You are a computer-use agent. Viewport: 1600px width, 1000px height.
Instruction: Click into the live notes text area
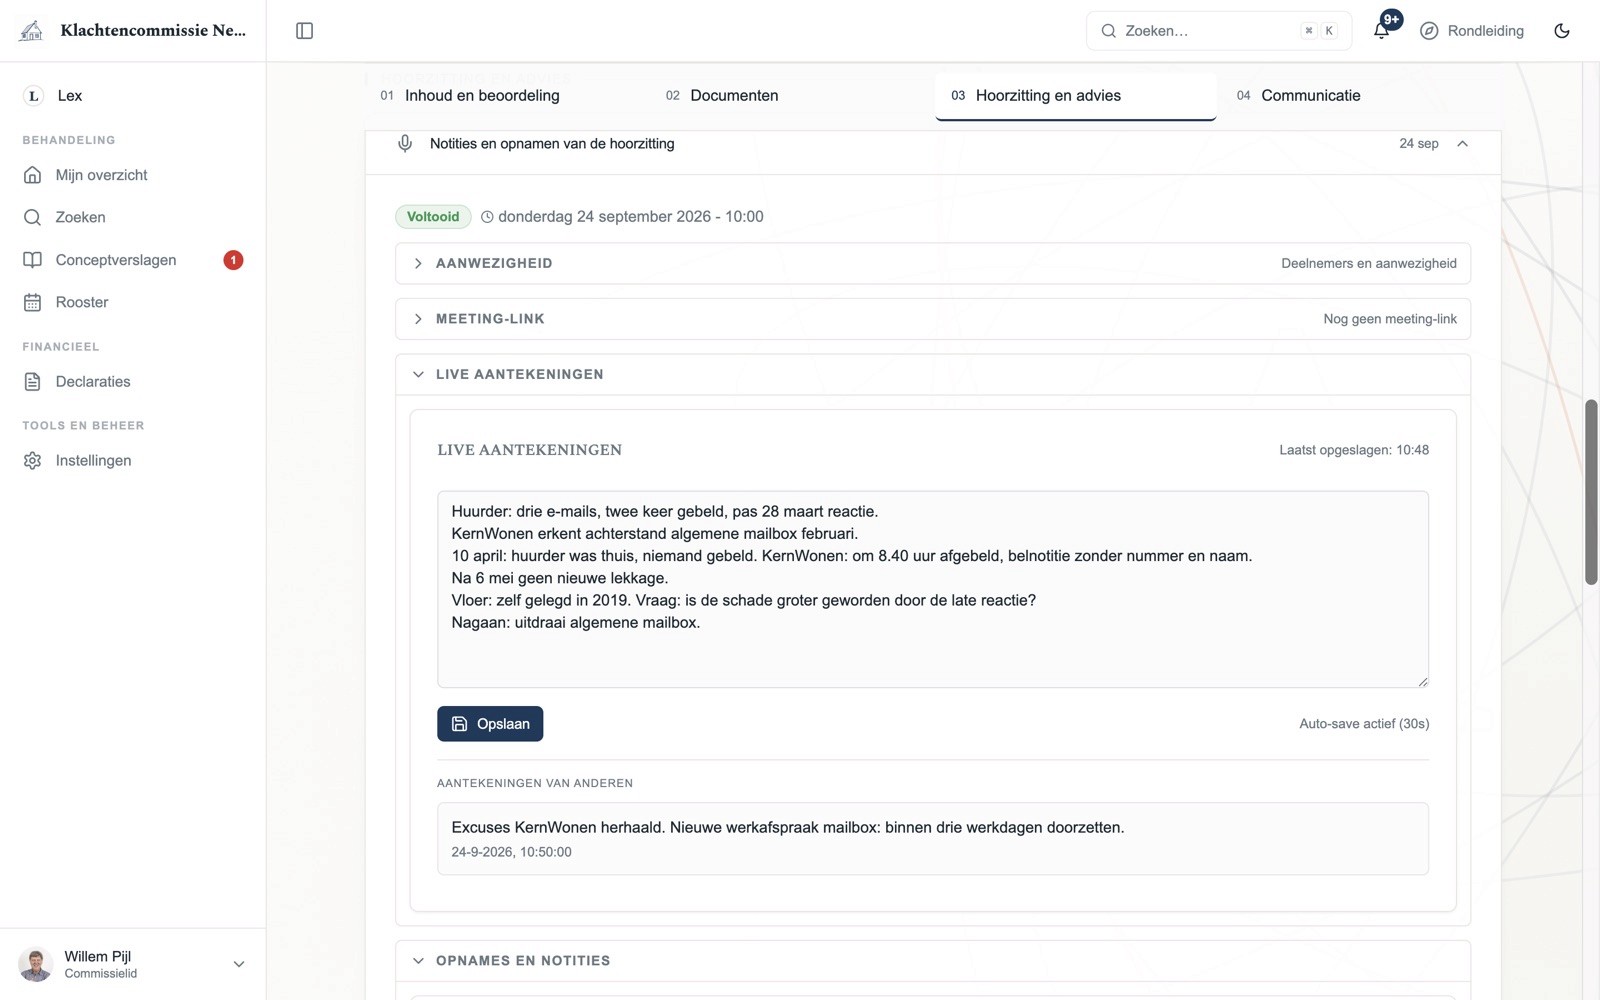click(x=932, y=589)
